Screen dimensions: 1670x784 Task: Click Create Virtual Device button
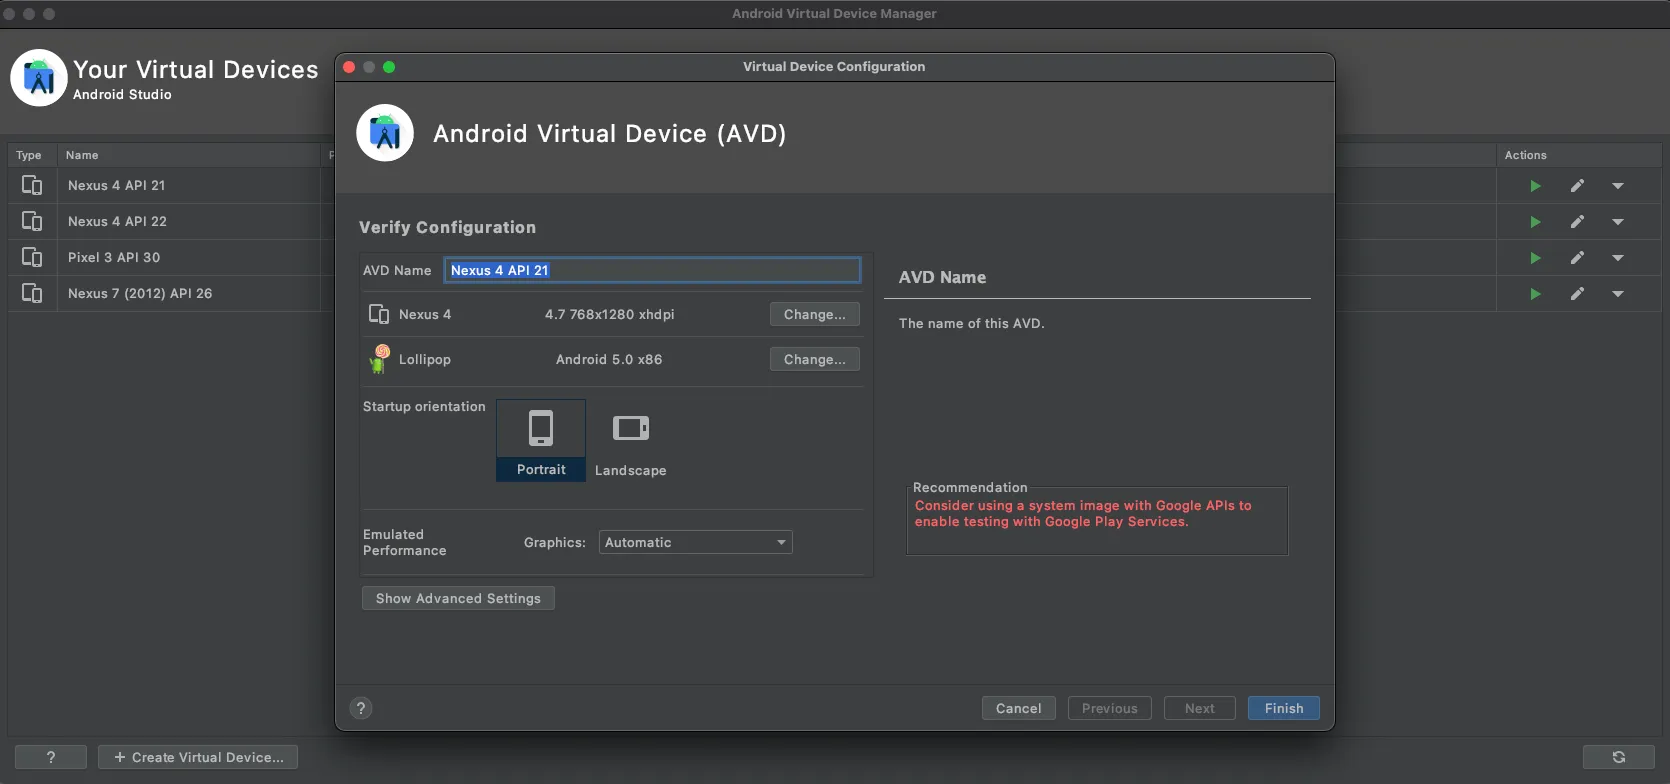click(x=198, y=757)
